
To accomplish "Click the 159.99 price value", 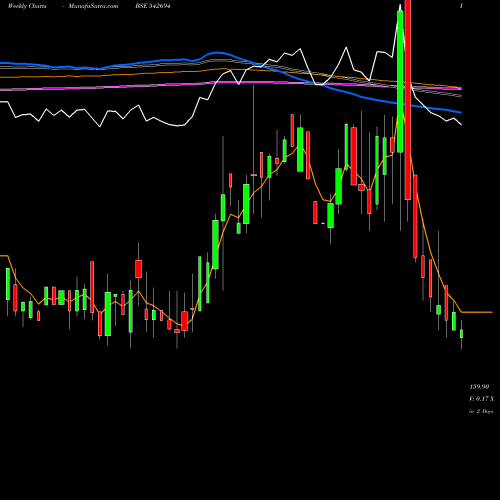I will pos(479,387).
